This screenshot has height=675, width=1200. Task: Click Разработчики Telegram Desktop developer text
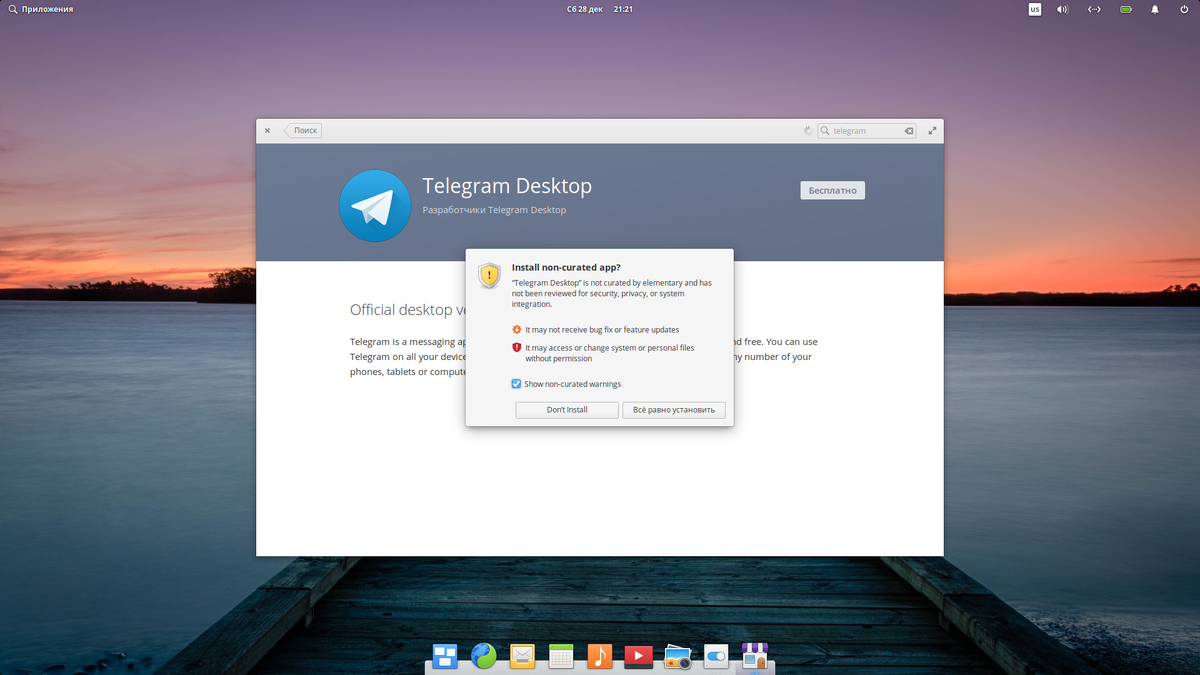point(494,210)
